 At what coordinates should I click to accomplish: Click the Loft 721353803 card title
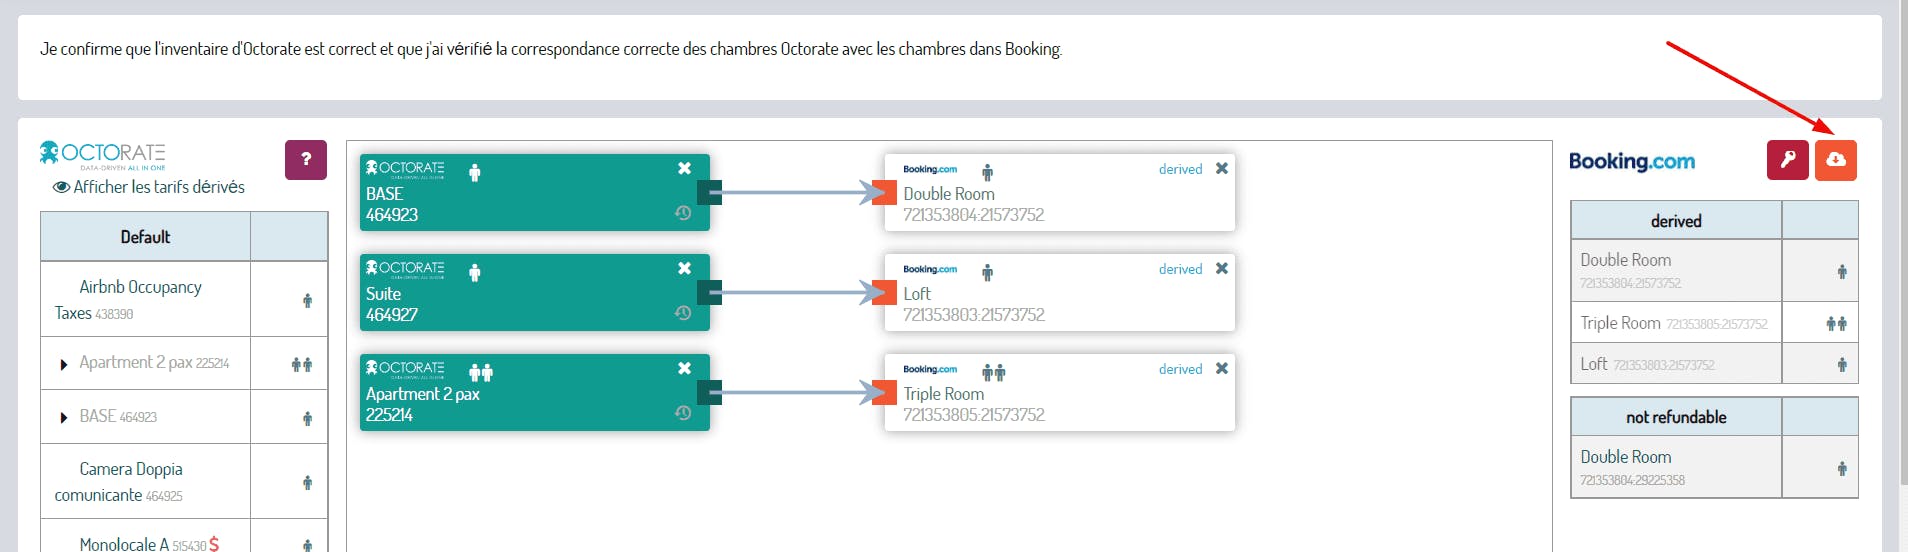pos(917,294)
